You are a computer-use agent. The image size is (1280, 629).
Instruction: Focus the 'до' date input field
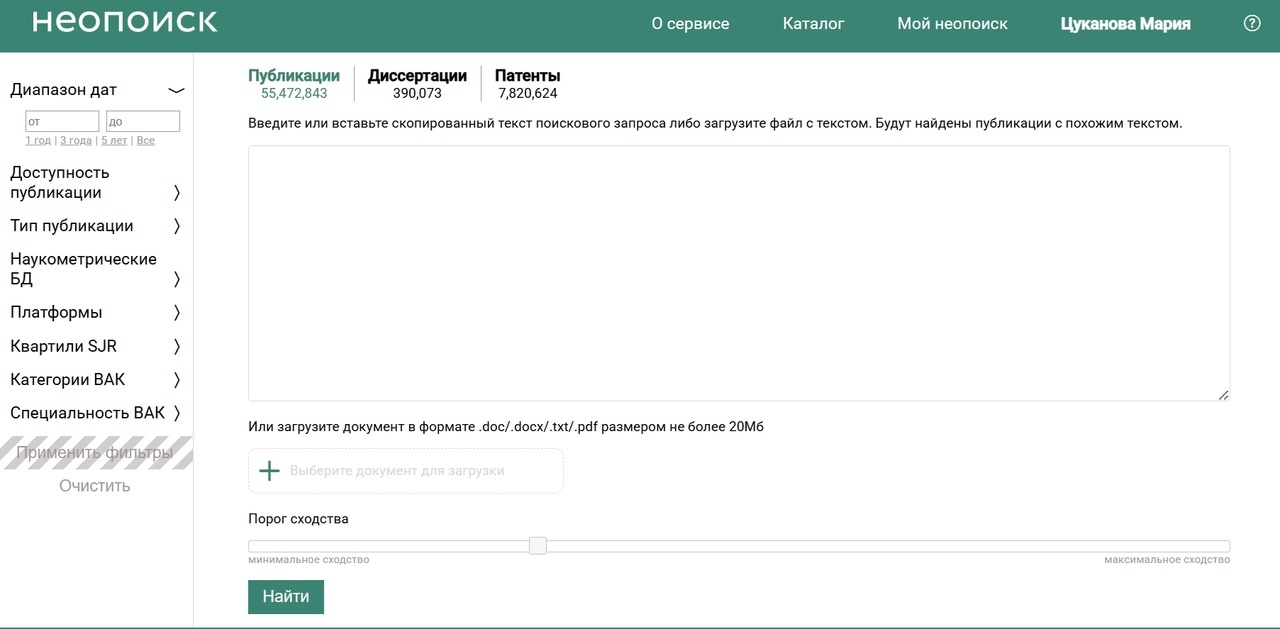point(143,121)
